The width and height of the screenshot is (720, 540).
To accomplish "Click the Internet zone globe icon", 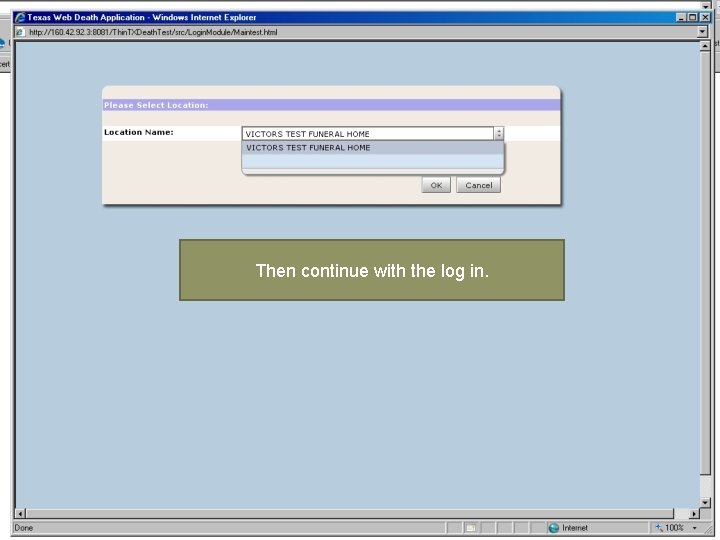I will coord(554,528).
